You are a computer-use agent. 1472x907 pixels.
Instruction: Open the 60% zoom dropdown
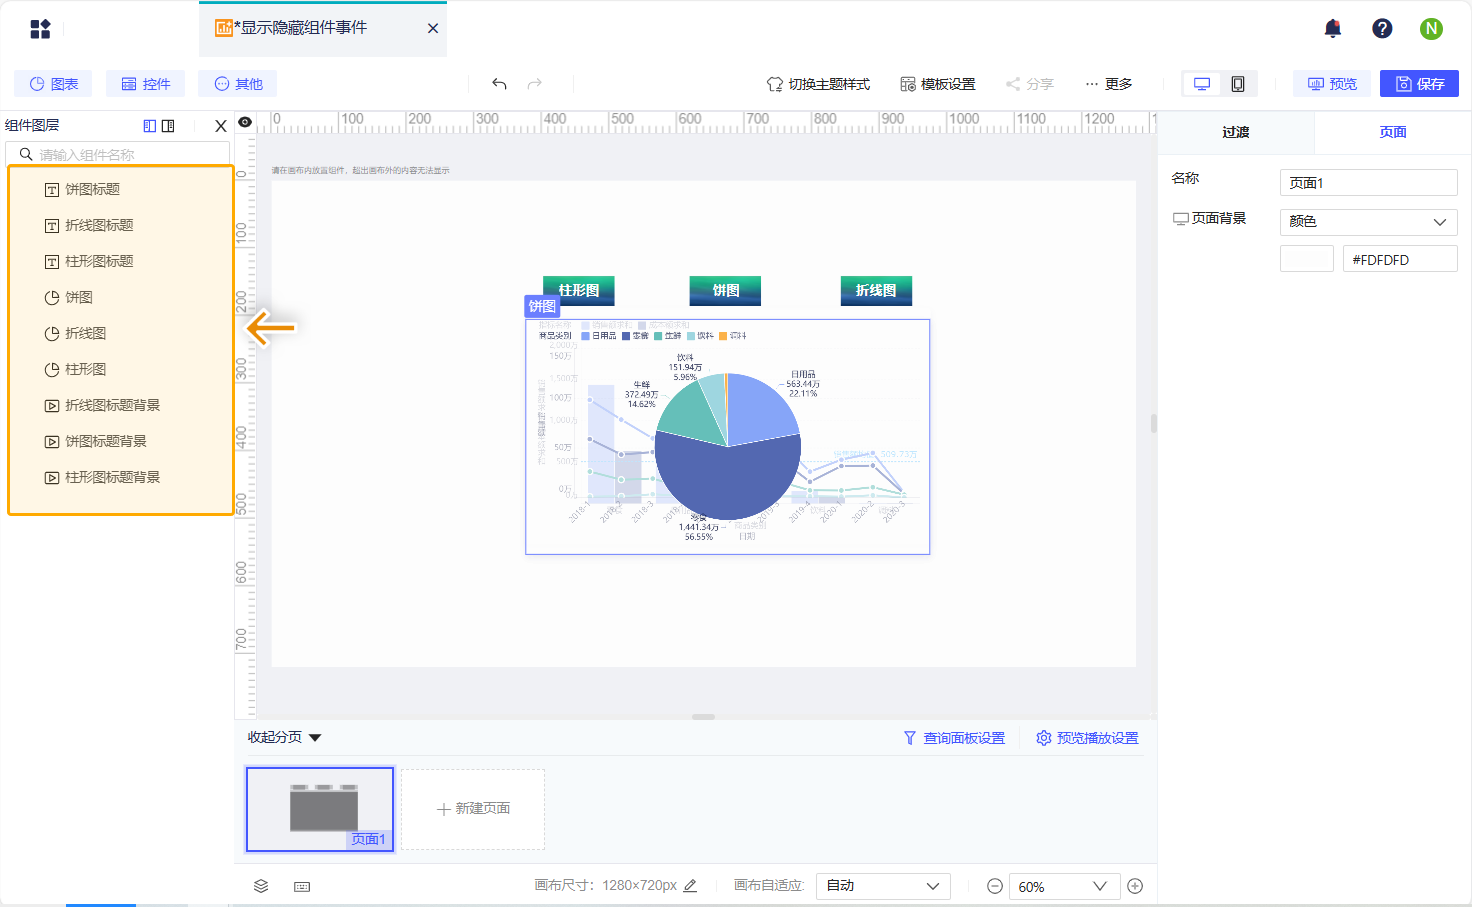[1063, 886]
